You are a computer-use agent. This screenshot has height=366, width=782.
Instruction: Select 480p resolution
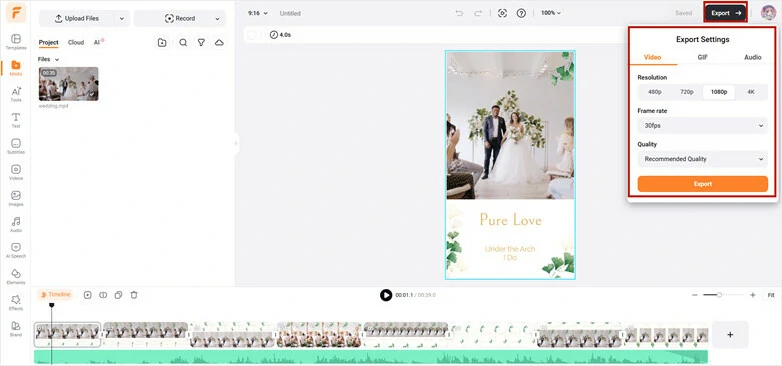655,92
